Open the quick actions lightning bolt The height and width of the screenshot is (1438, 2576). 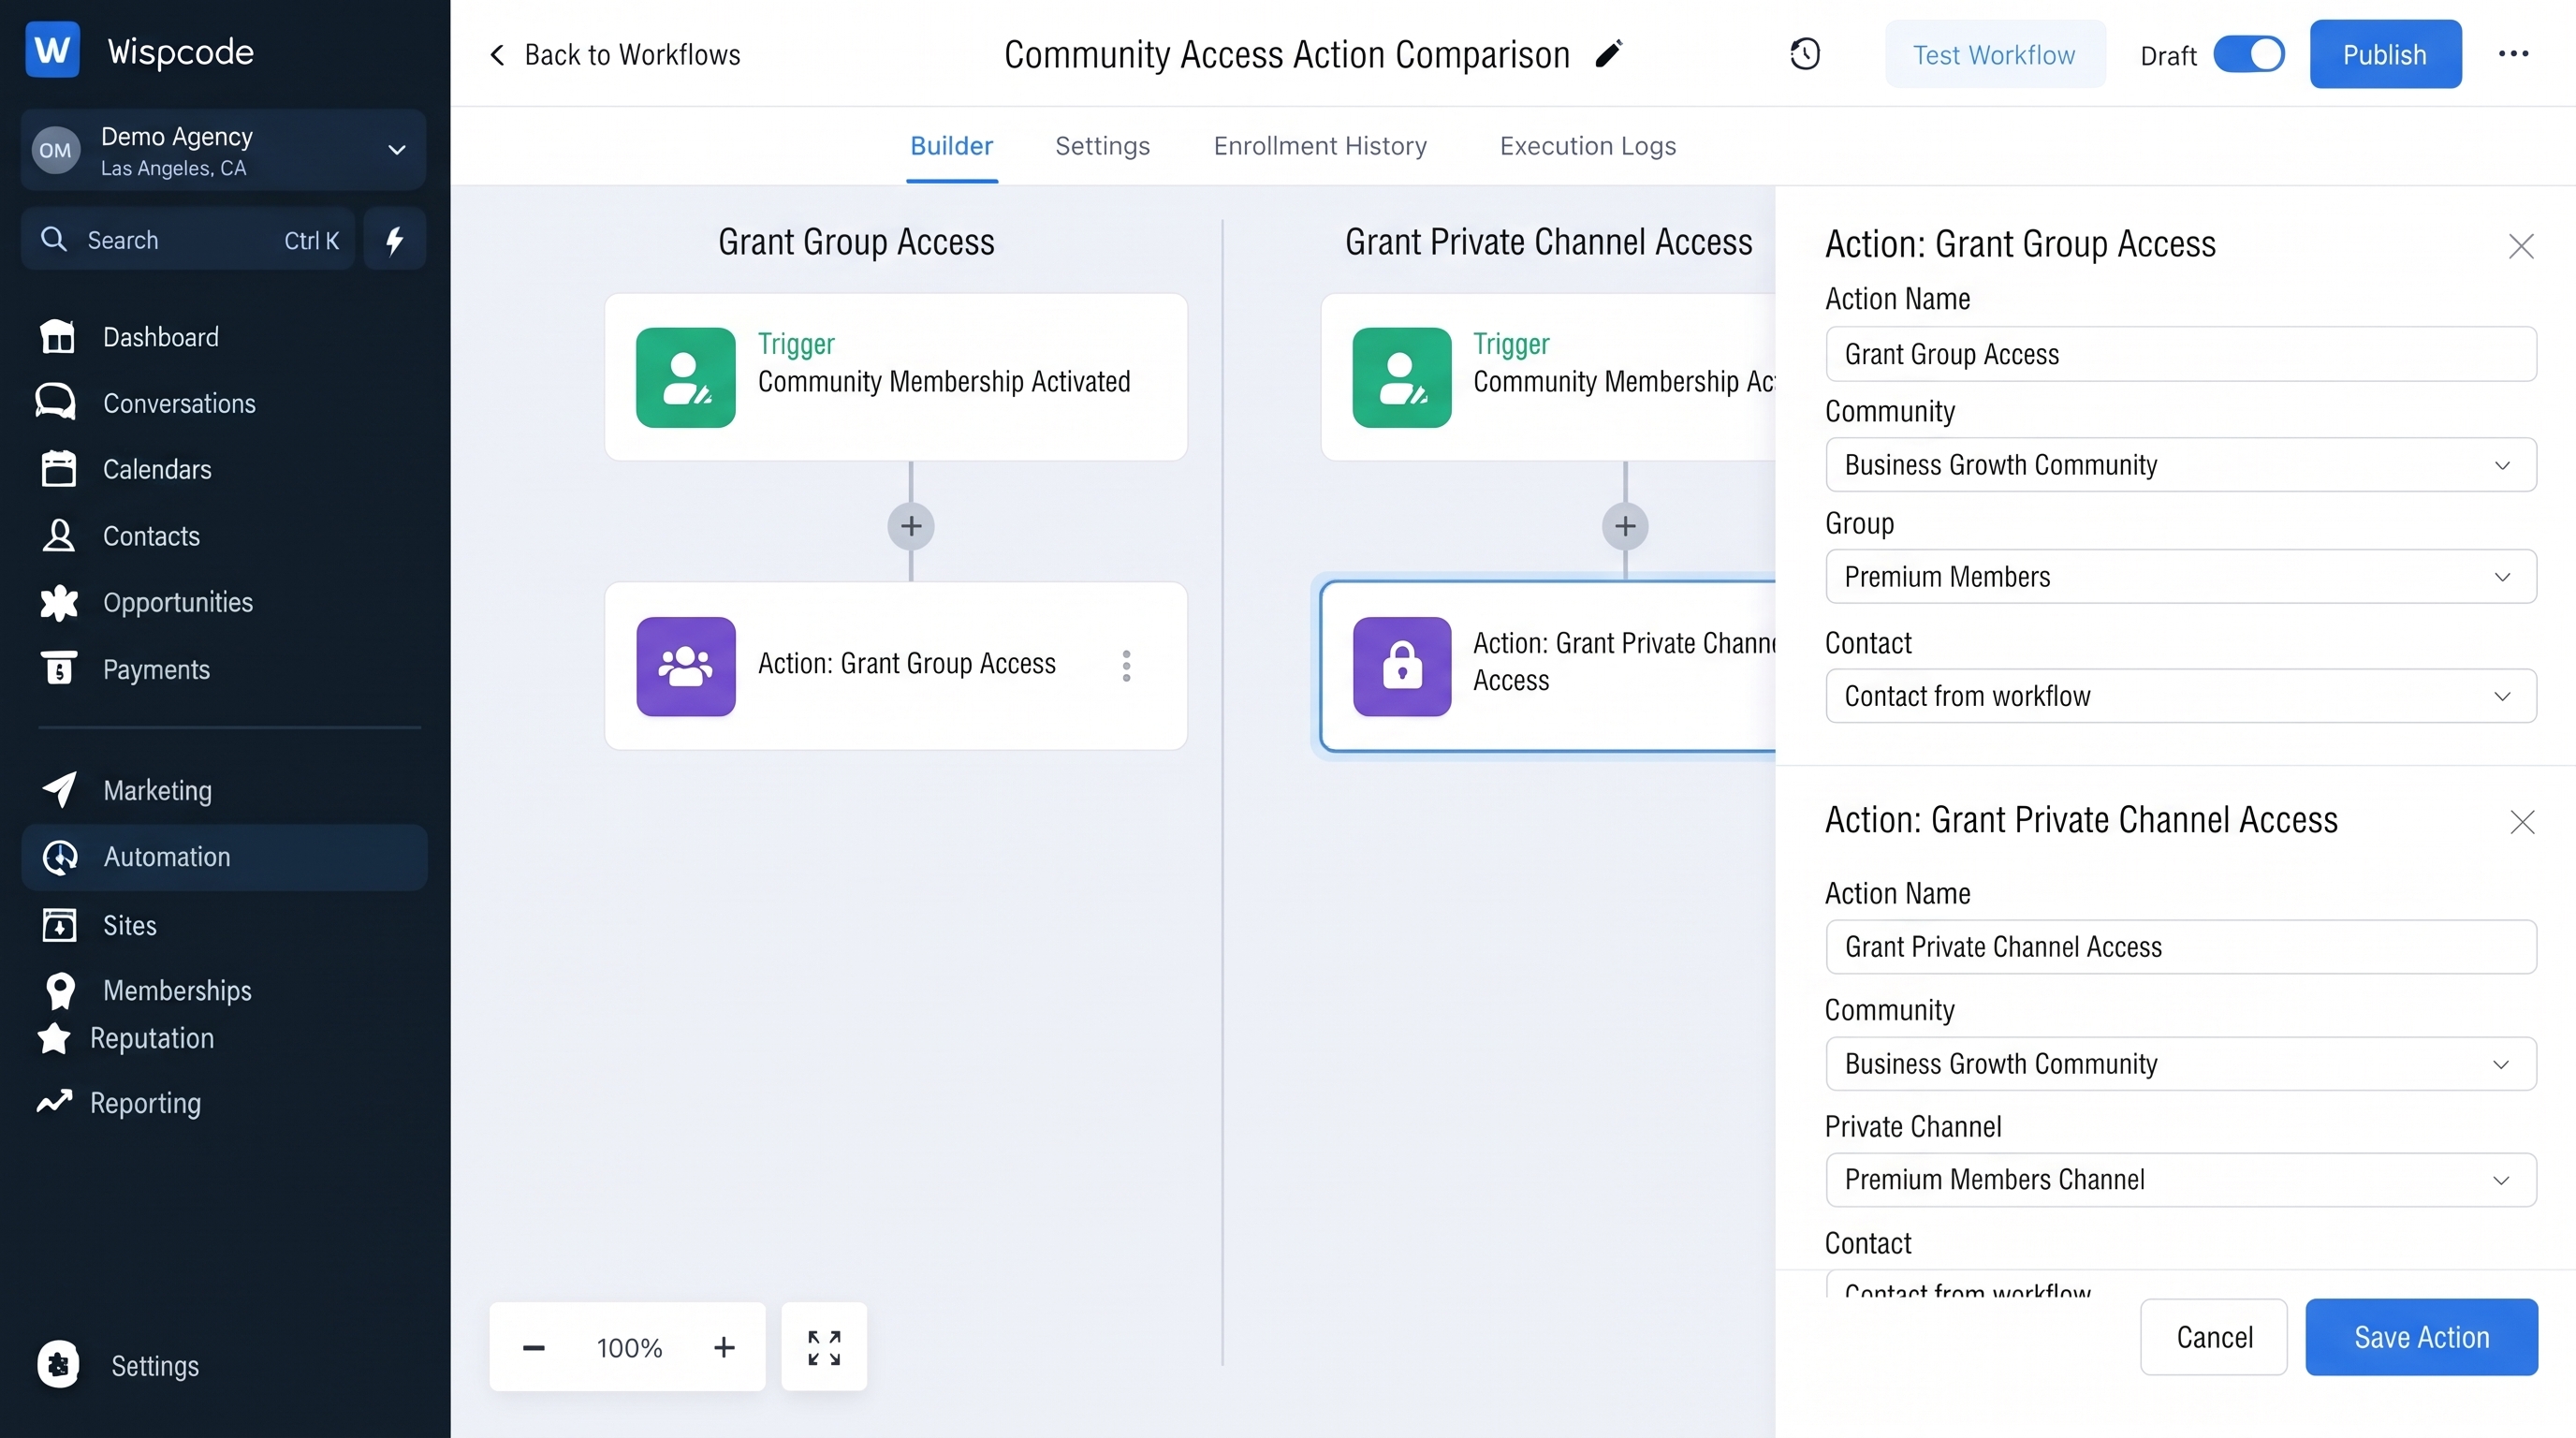coord(395,239)
